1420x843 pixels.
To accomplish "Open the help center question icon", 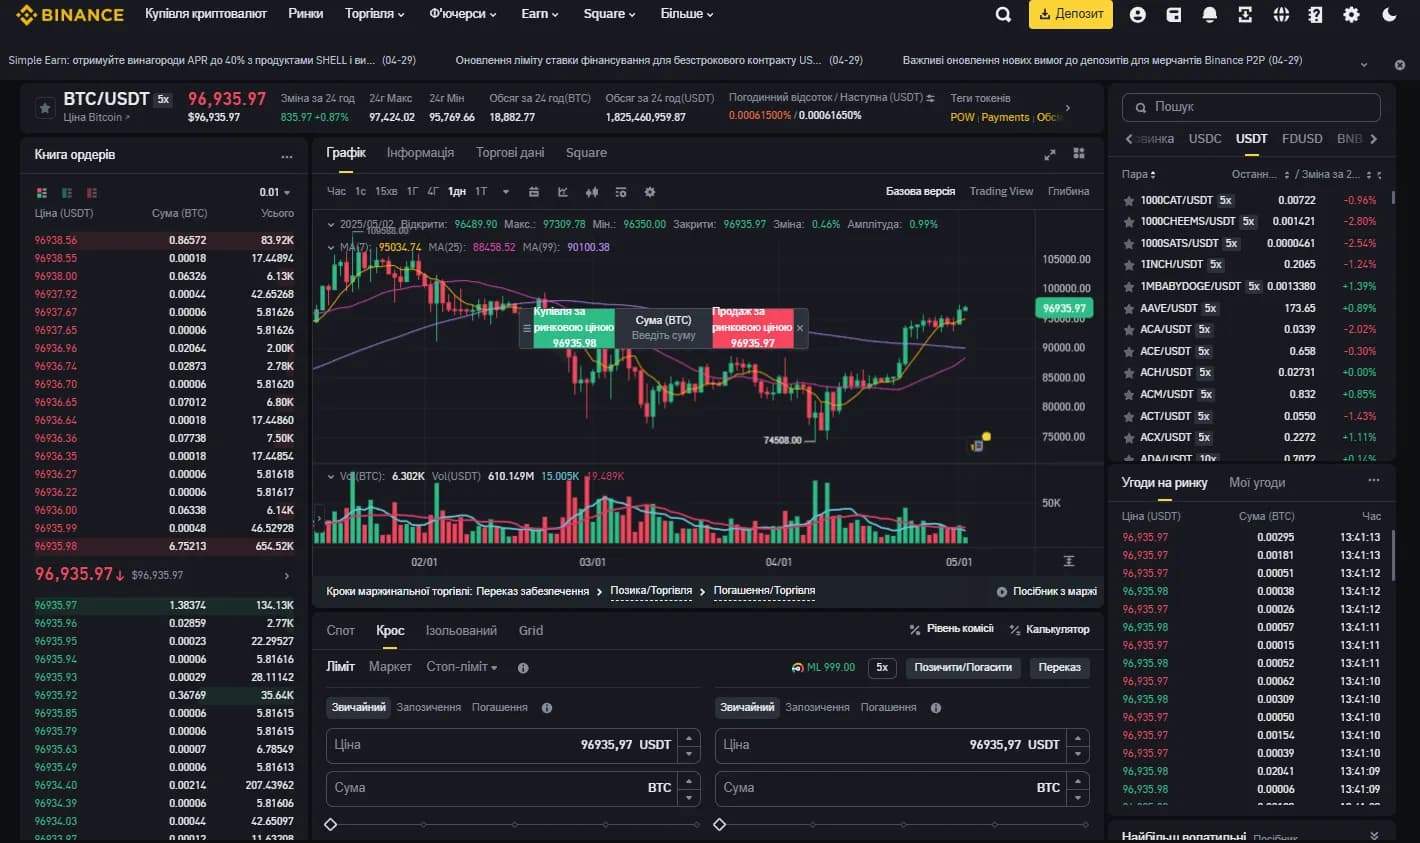I will 1316,14.
